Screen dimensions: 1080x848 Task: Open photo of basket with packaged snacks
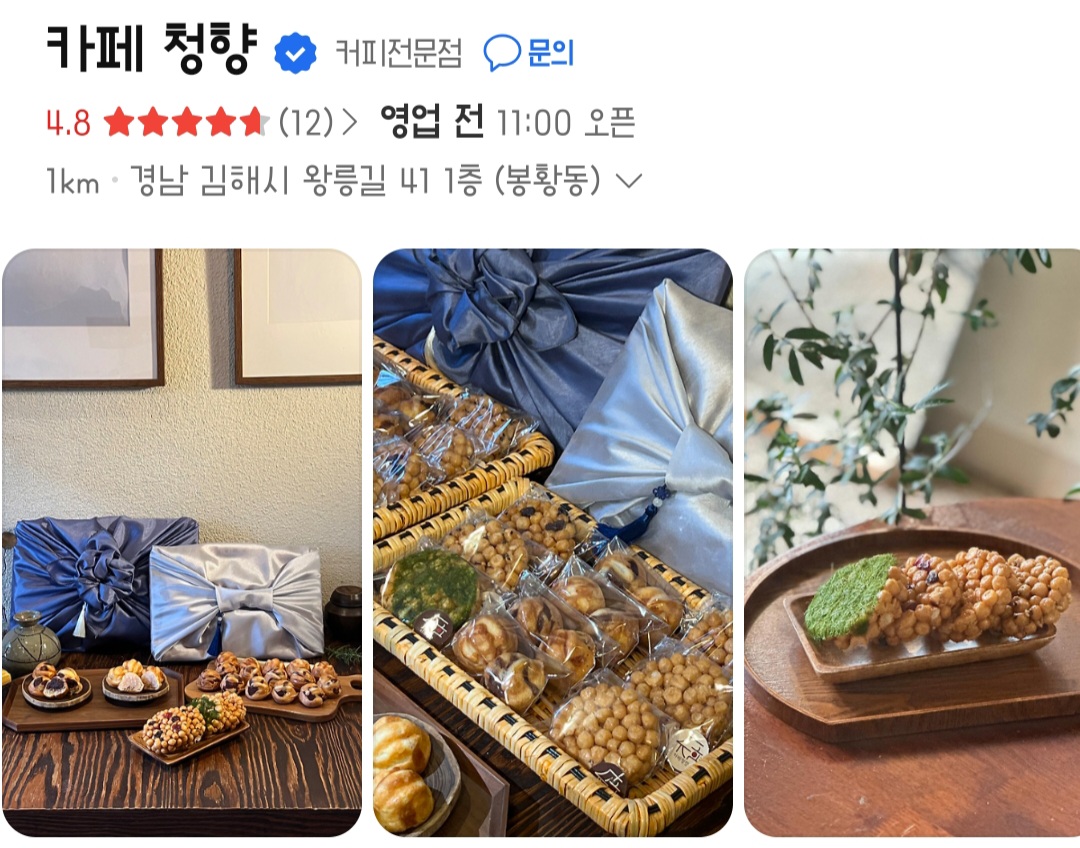[x=552, y=542]
